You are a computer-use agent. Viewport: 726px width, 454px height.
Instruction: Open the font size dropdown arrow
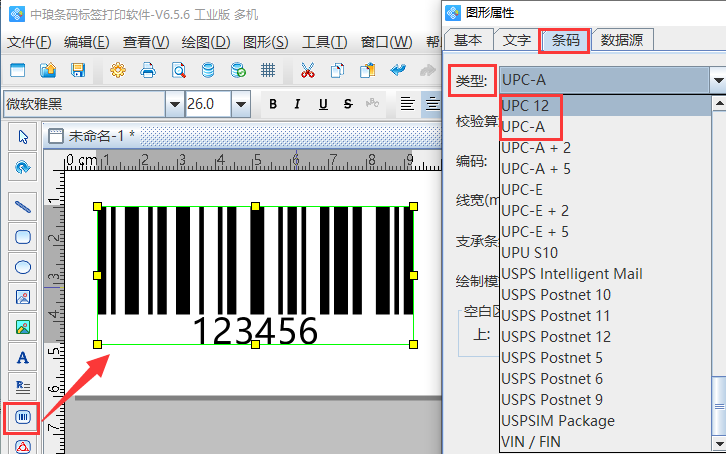(x=241, y=104)
